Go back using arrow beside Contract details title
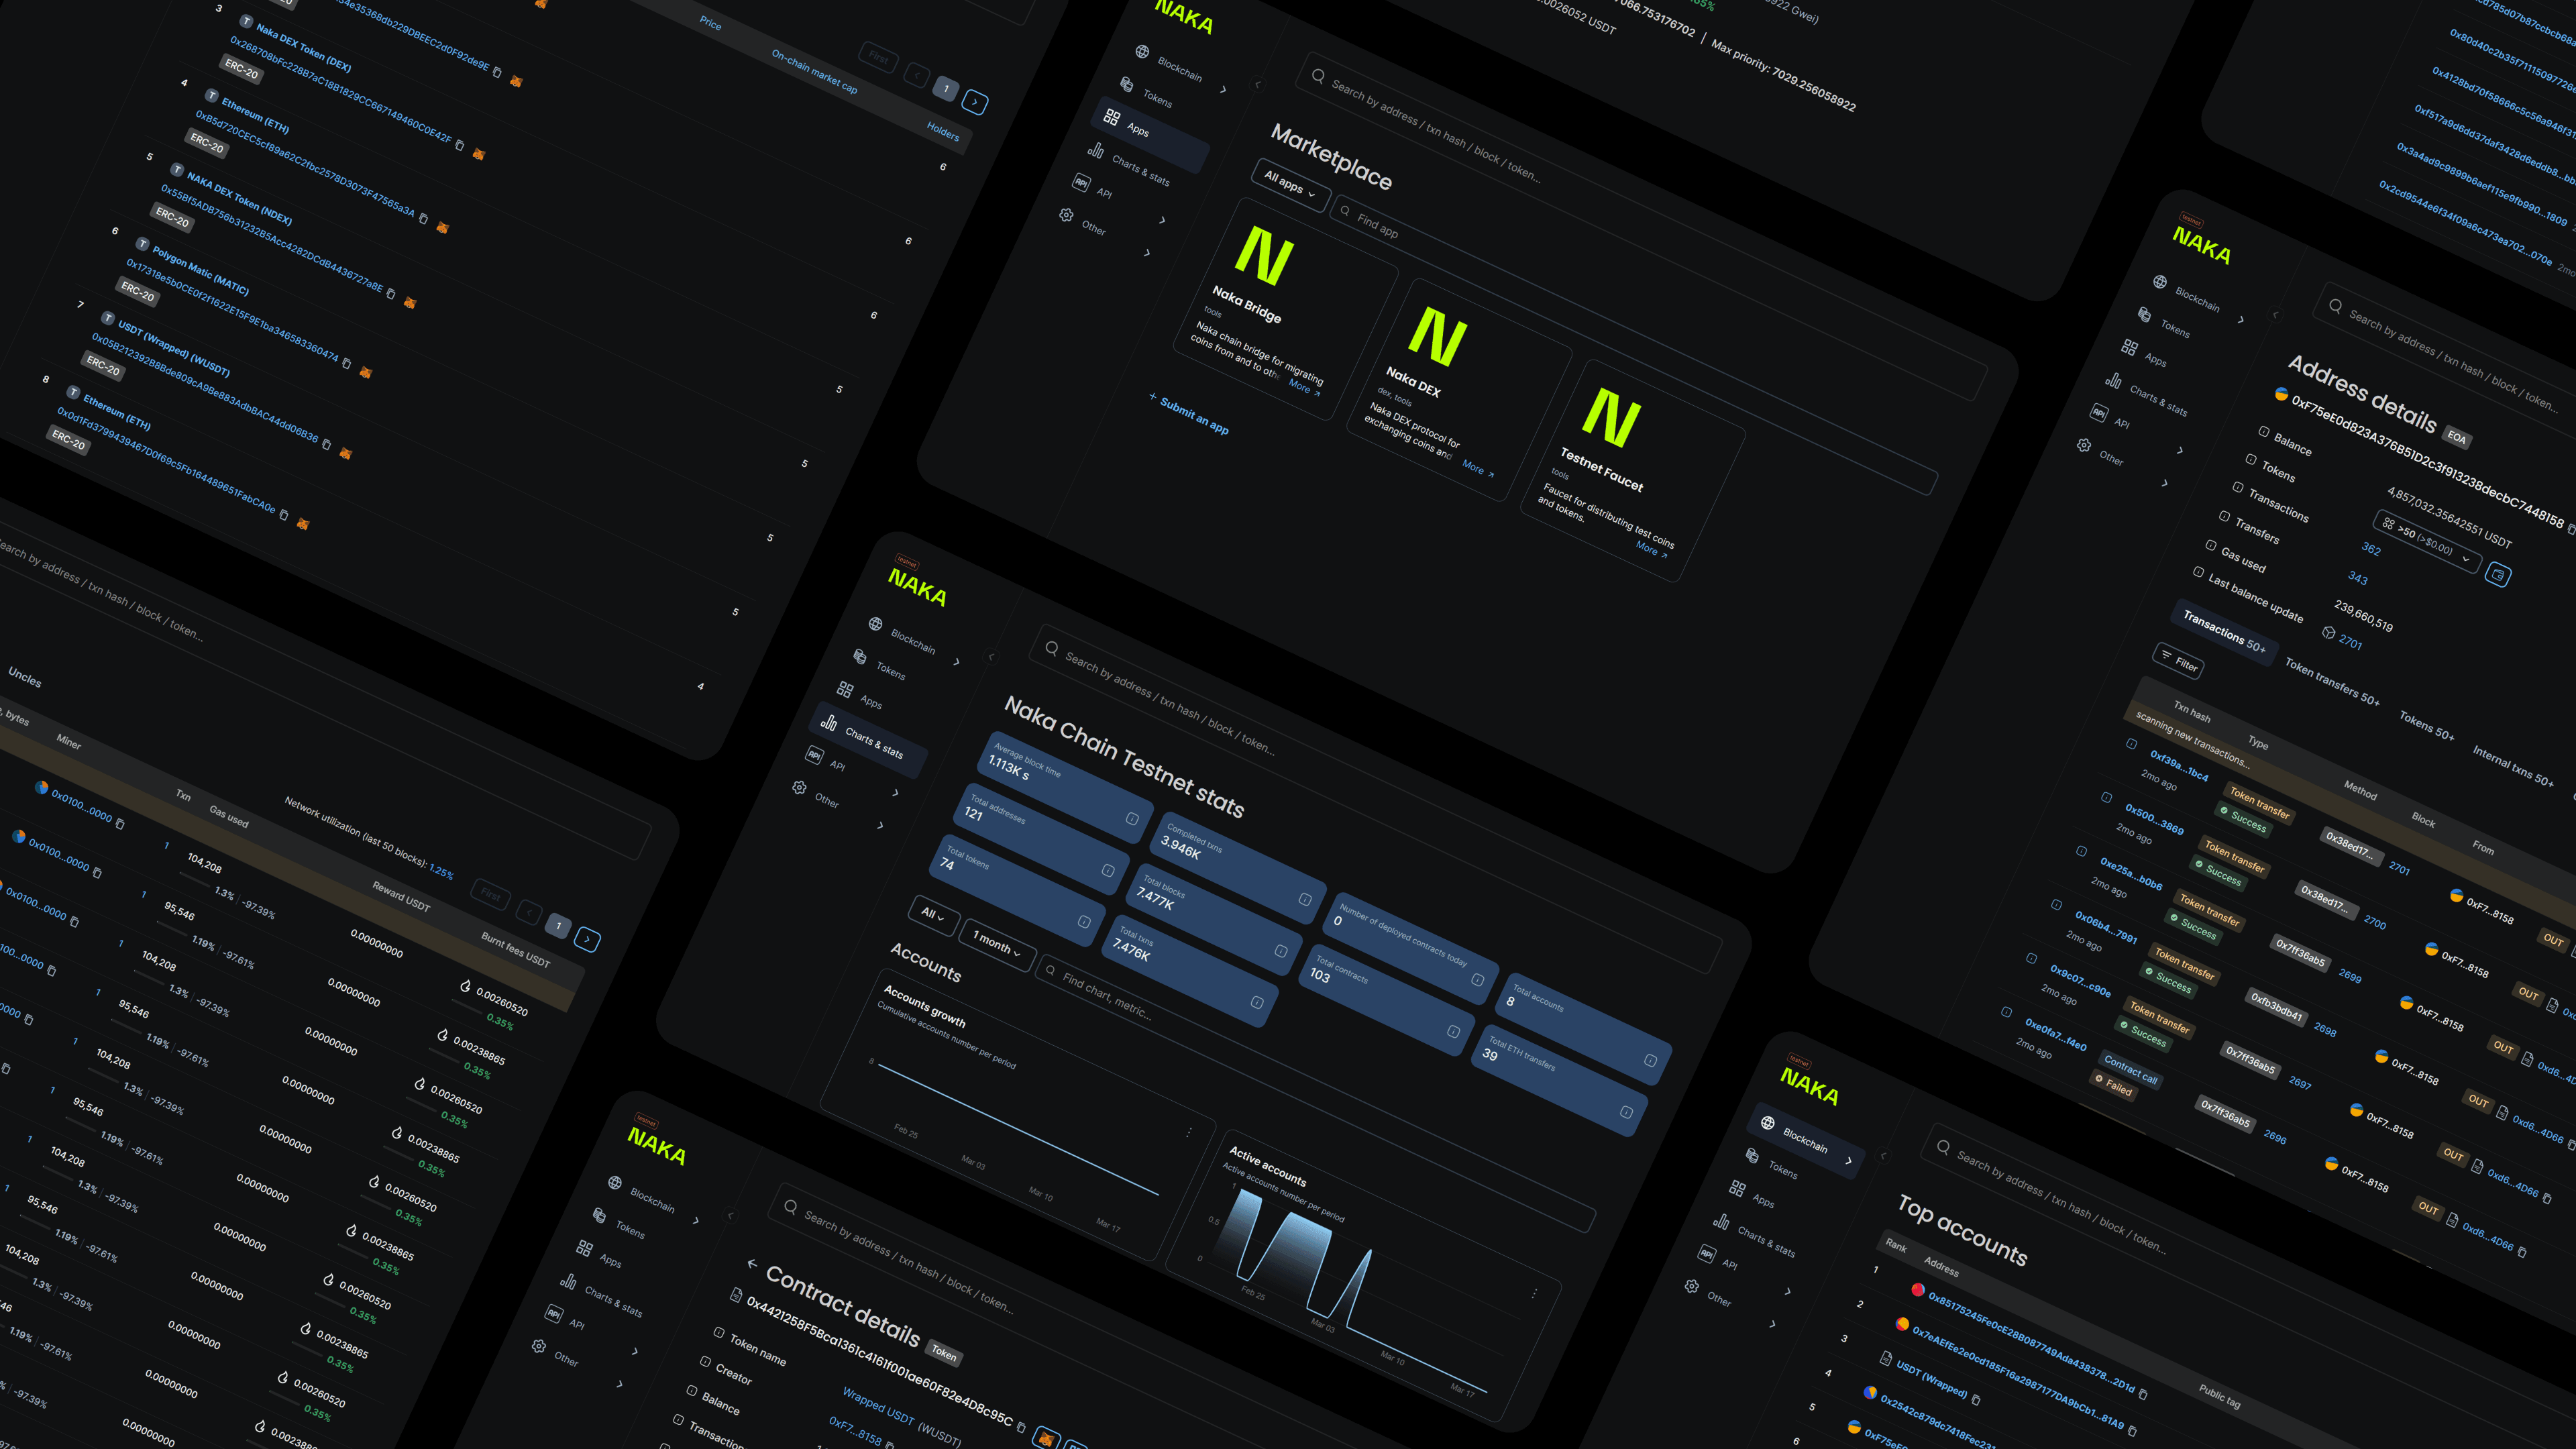This screenshot has width=2576, height=1449. [x=752, y=1264]
